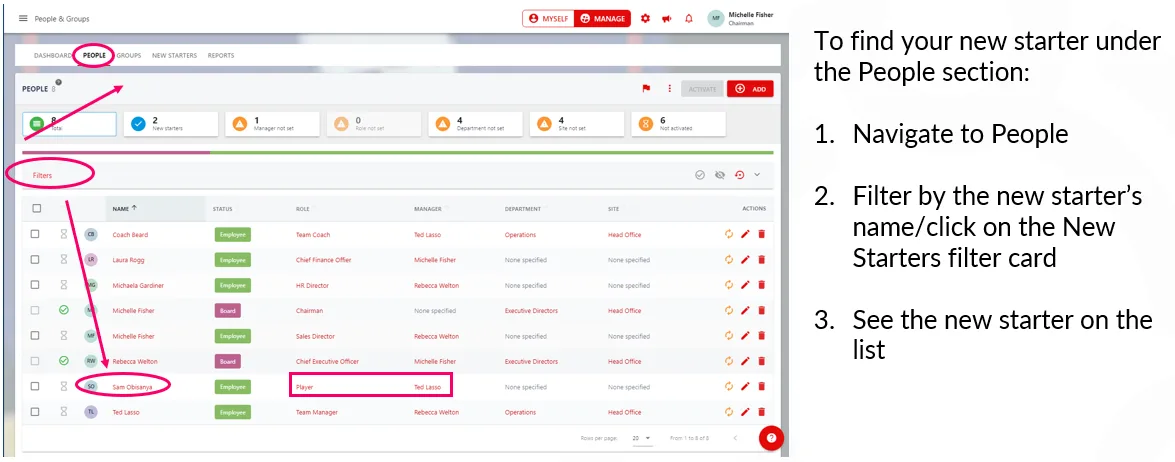Click sync icon for Michaela Gardiner

728,285
